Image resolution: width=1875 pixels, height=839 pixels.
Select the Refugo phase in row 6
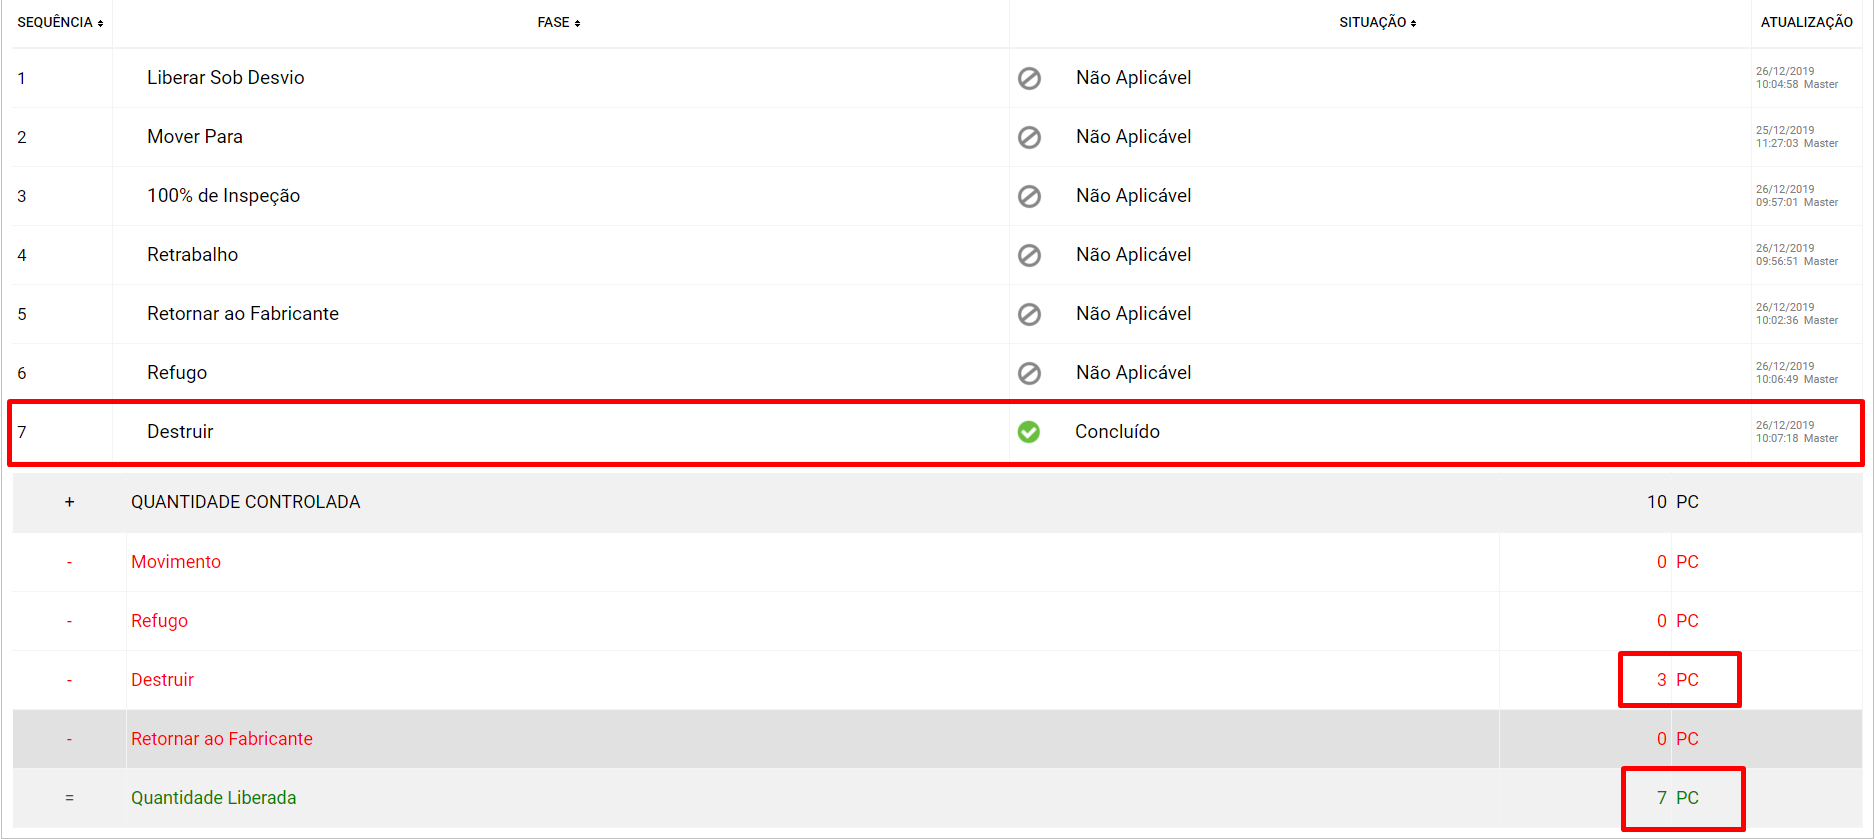(177, 373)
